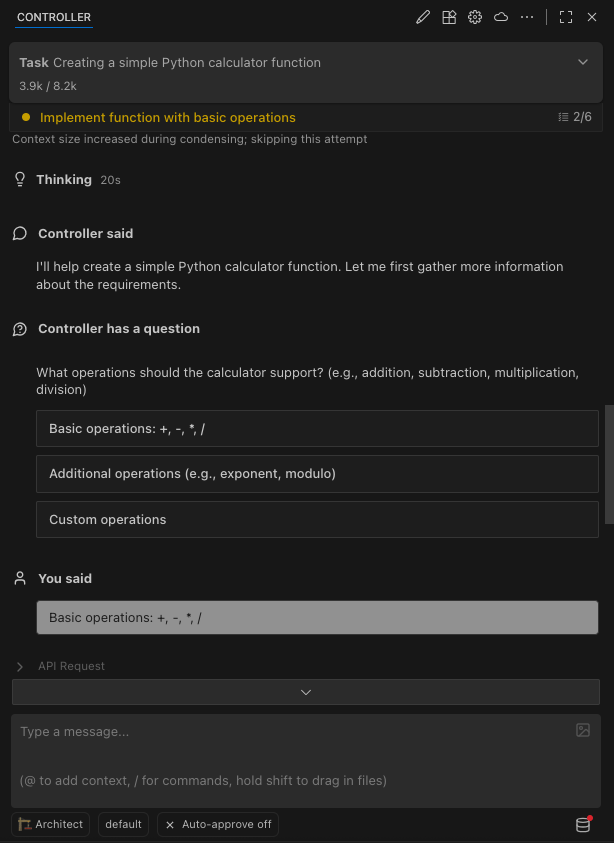Toggle Auto-approve off setting
Viewport: 614px width, 843px height.
(218, 825)
